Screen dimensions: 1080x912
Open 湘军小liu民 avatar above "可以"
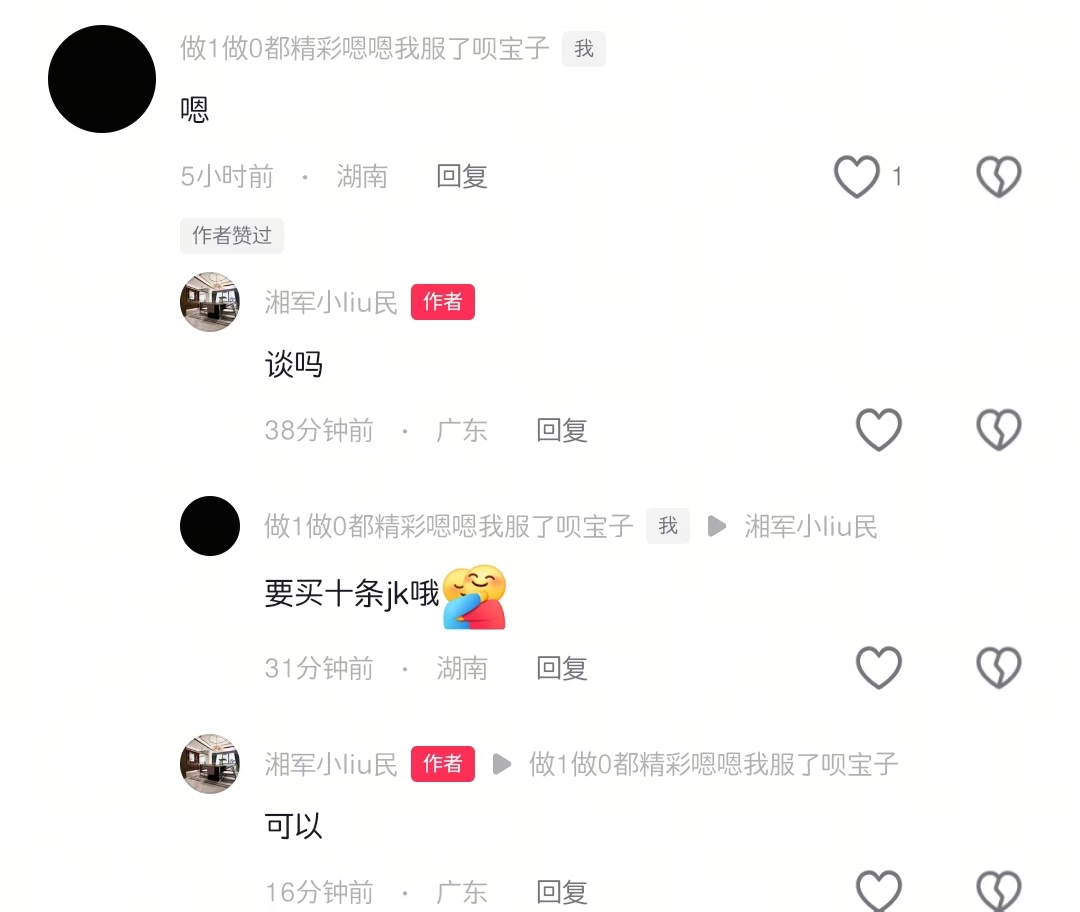click(x=210, y=764)
